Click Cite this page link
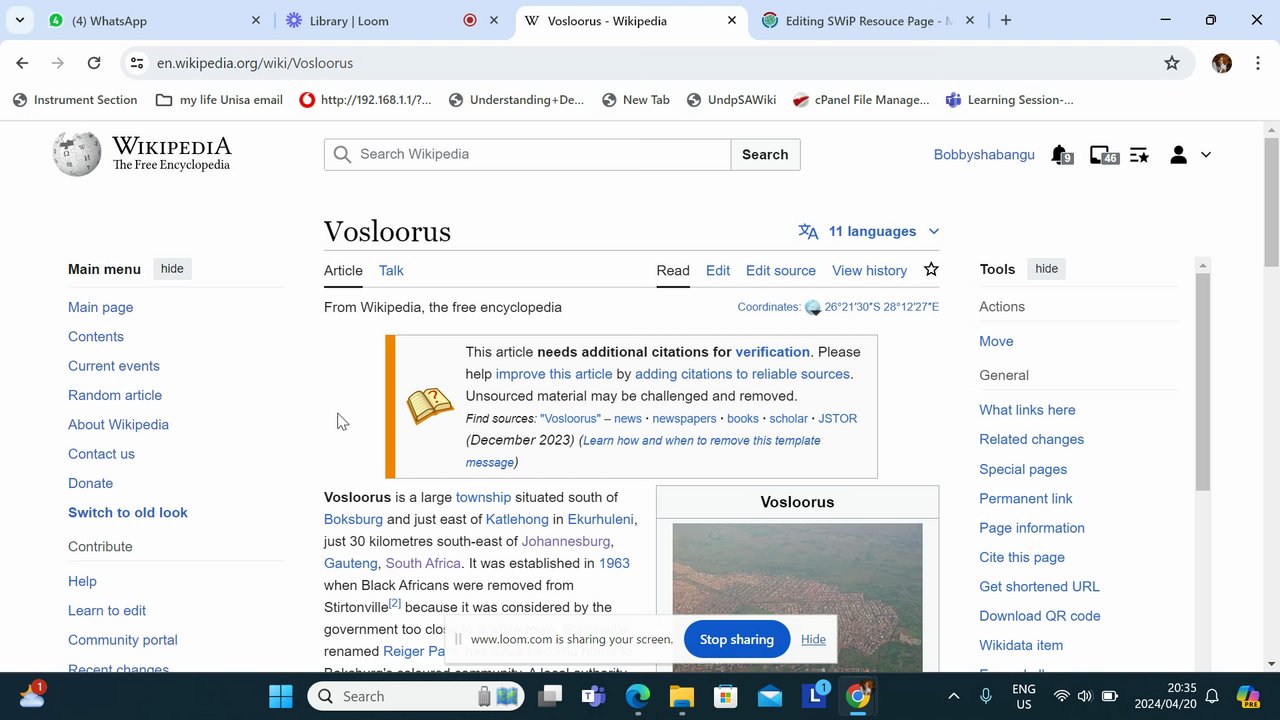1280x720 pixels. point(1022,557)
